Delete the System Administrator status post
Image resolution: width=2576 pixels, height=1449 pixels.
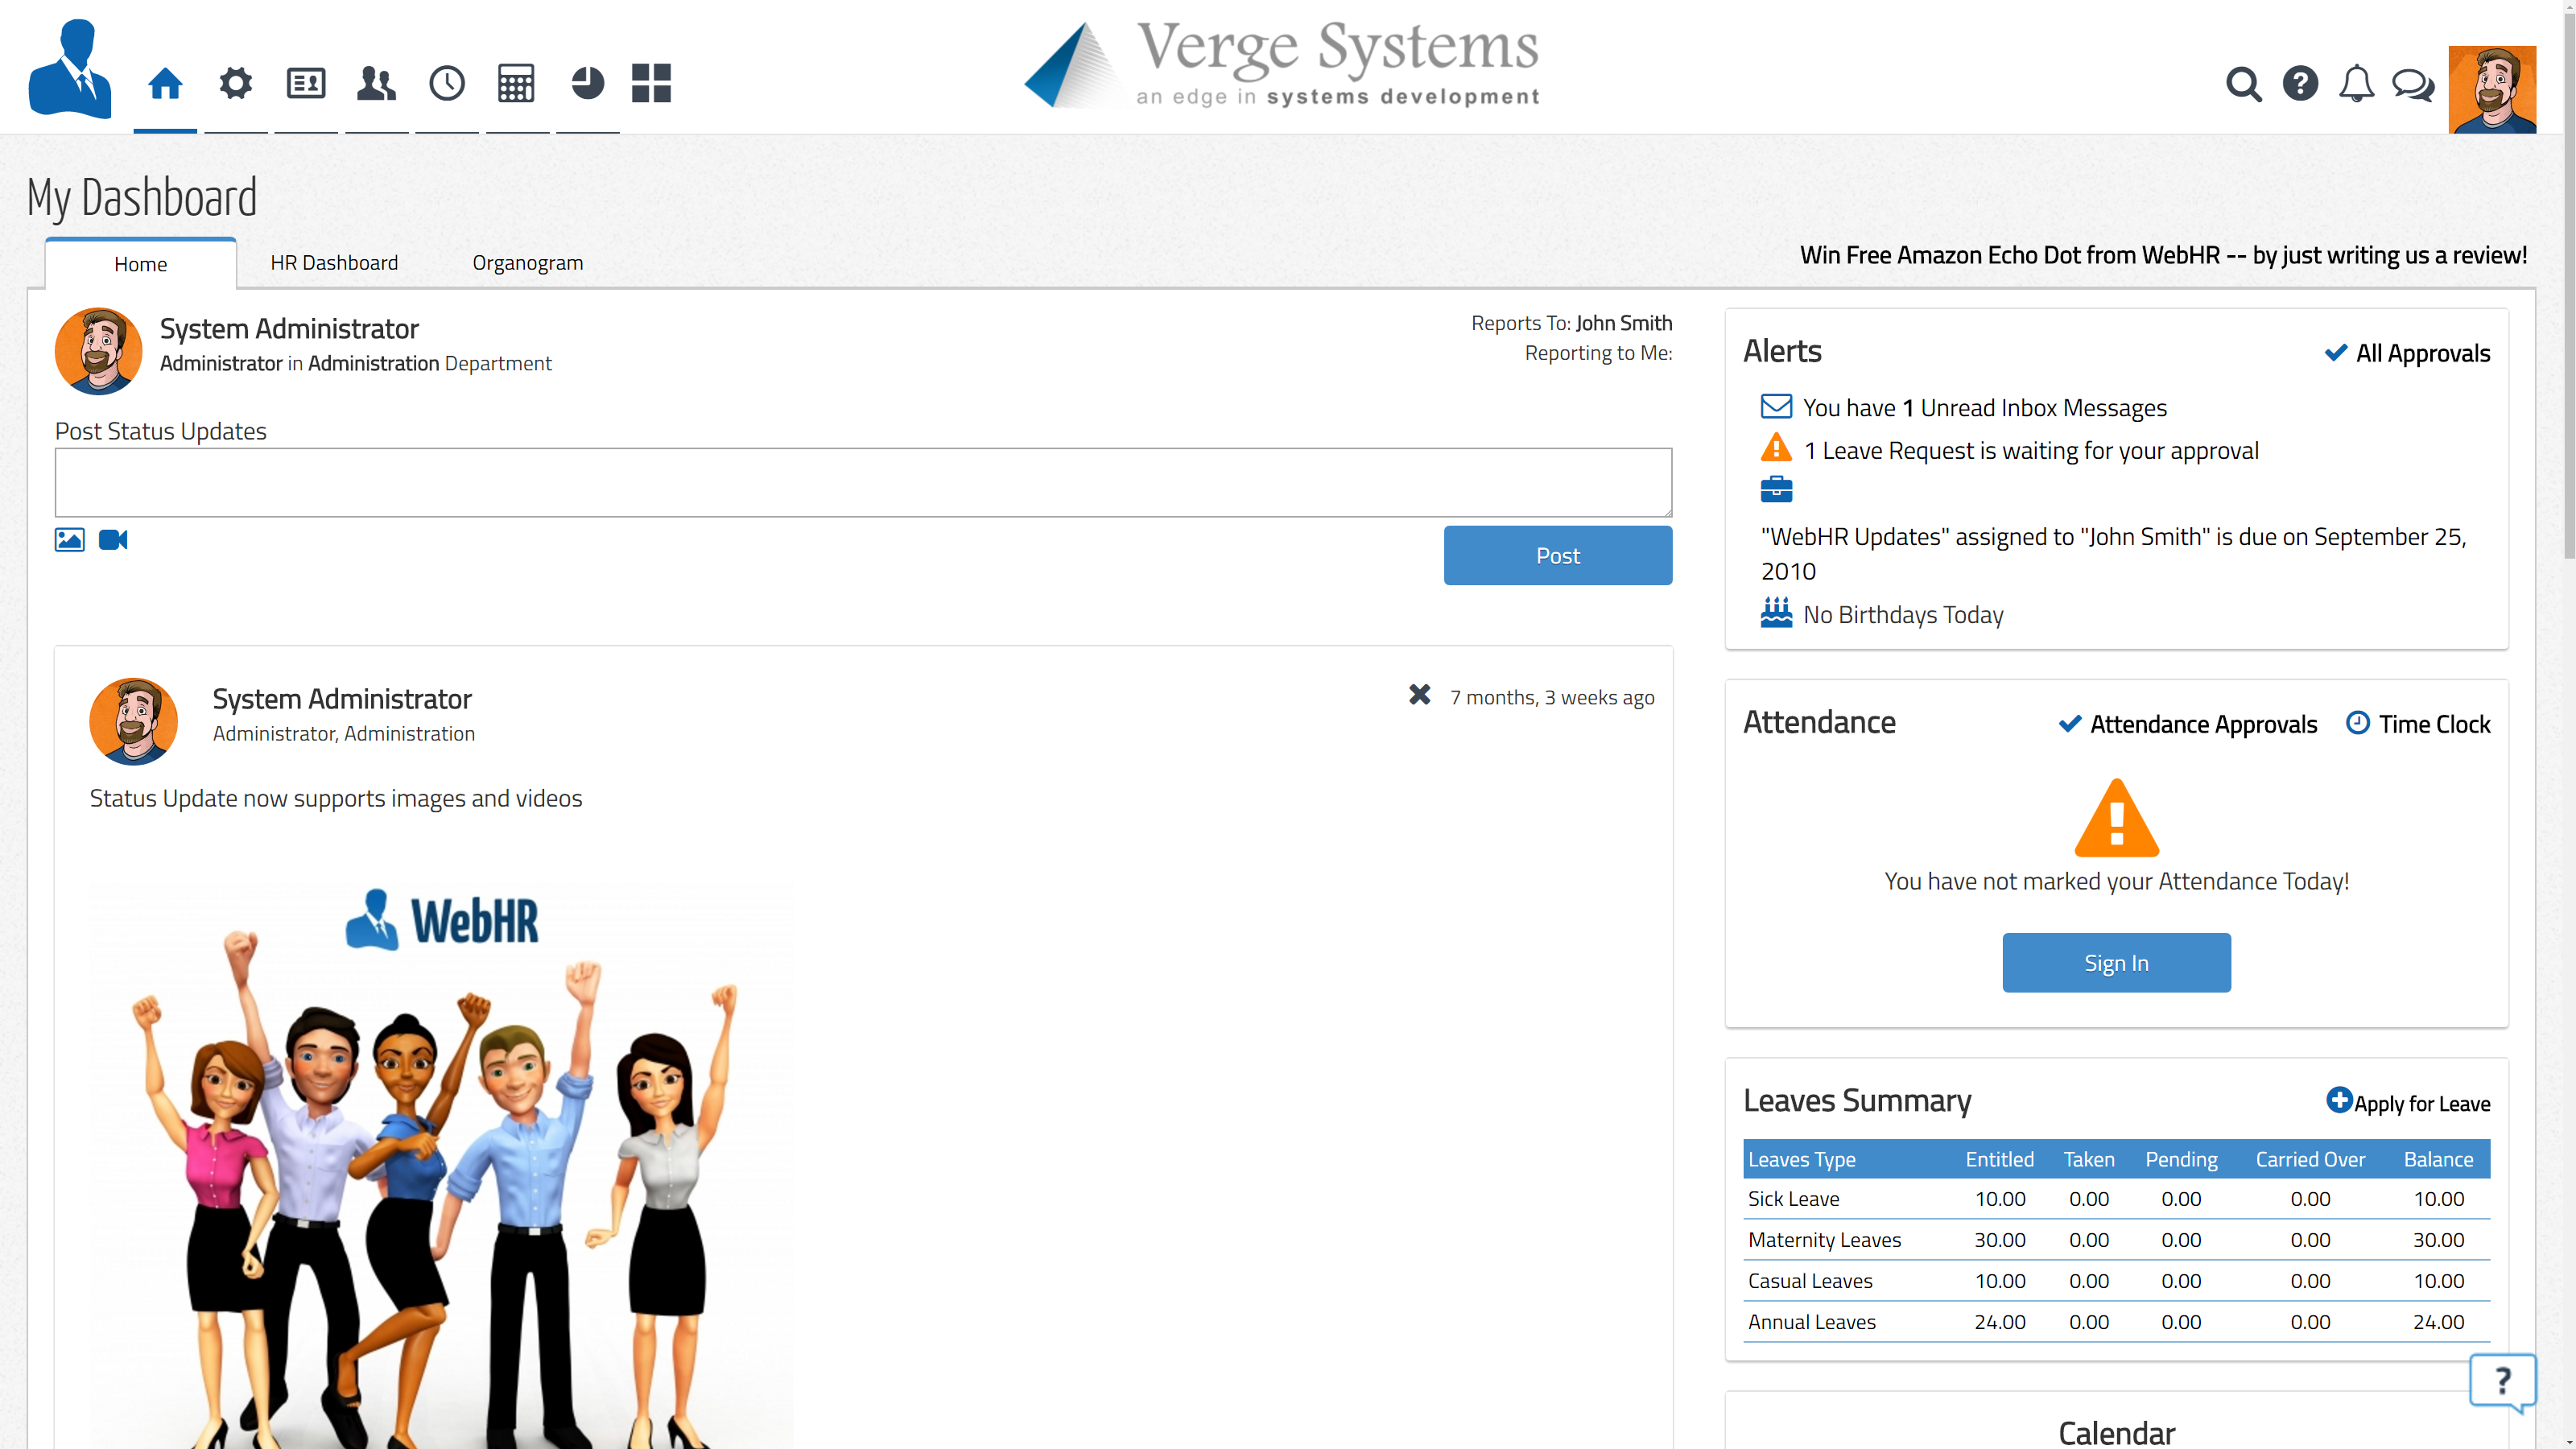pyautogui.click(x=1419, y=695)
